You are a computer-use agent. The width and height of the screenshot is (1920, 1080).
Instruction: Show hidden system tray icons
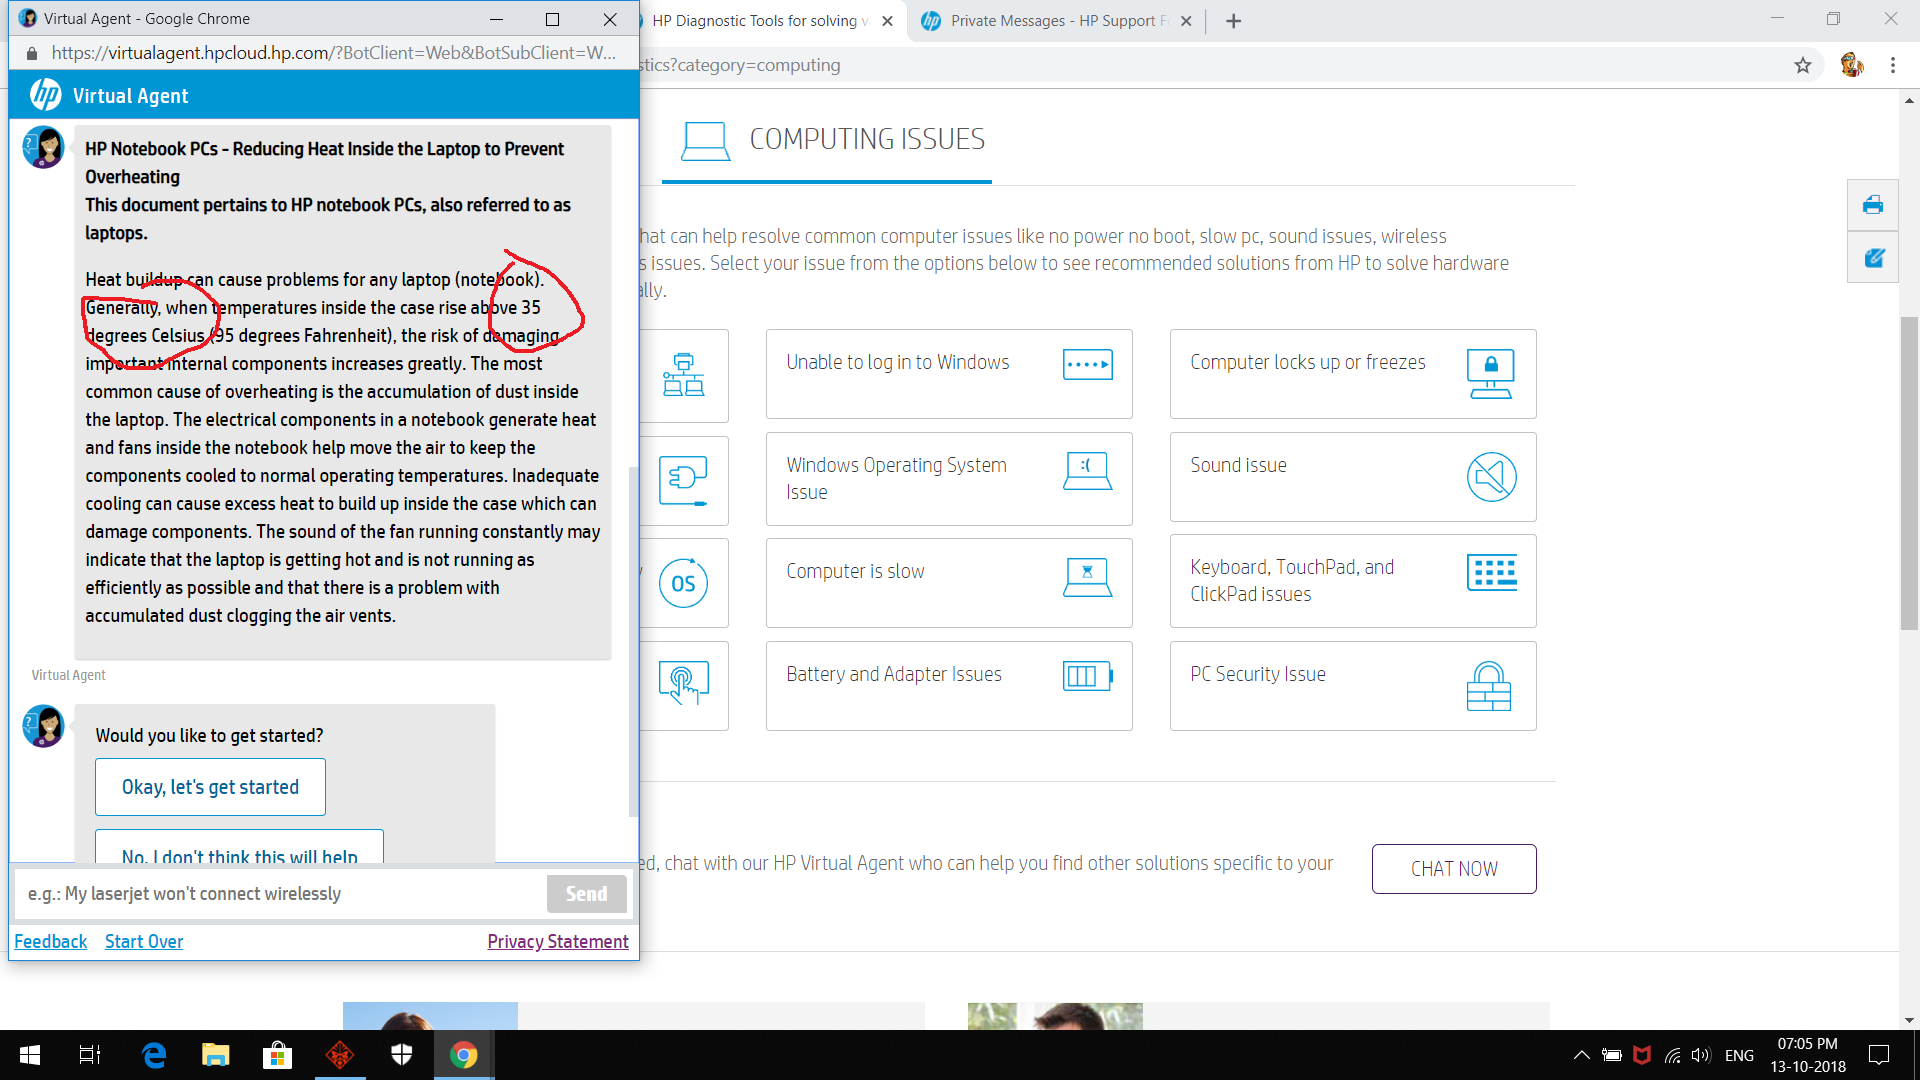(1581, 1055)
